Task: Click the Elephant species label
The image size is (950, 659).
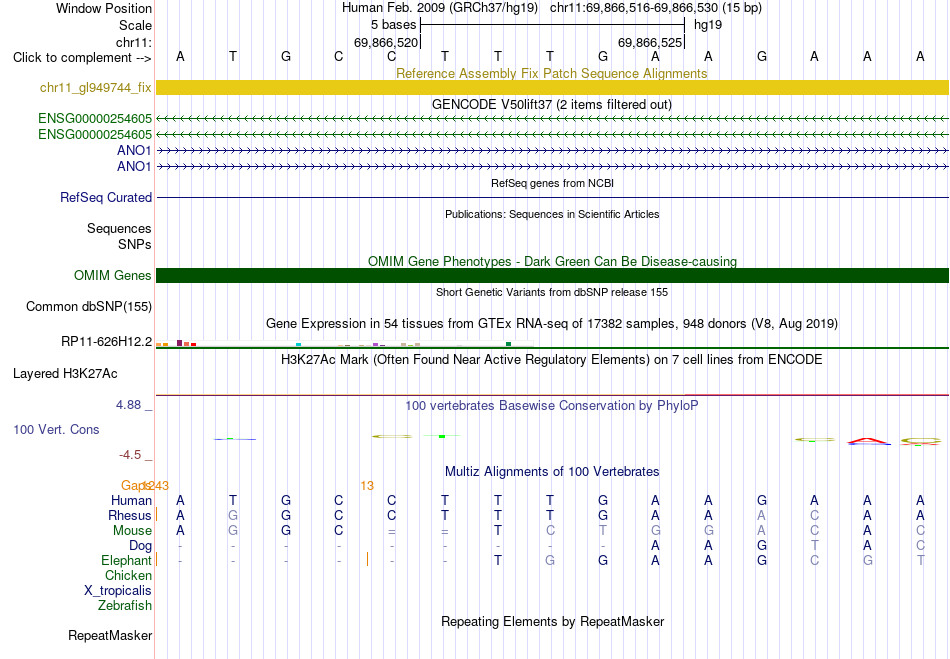Action: point(127,560)
